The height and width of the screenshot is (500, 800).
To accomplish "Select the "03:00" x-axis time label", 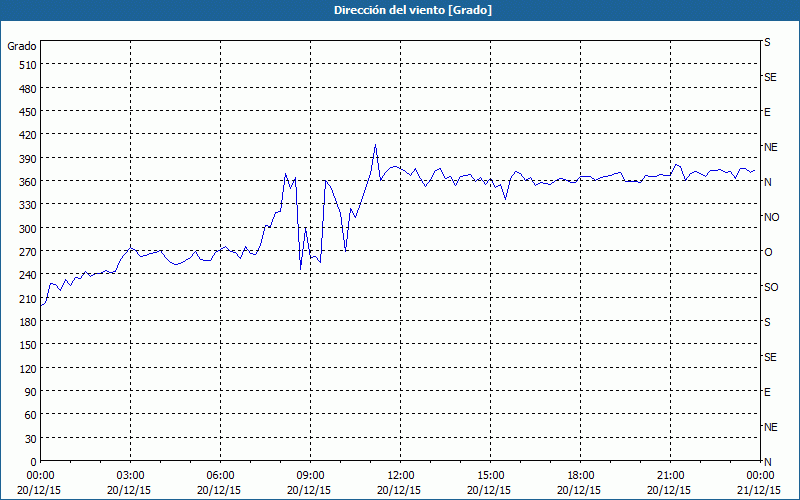I will tap(130, 476).
